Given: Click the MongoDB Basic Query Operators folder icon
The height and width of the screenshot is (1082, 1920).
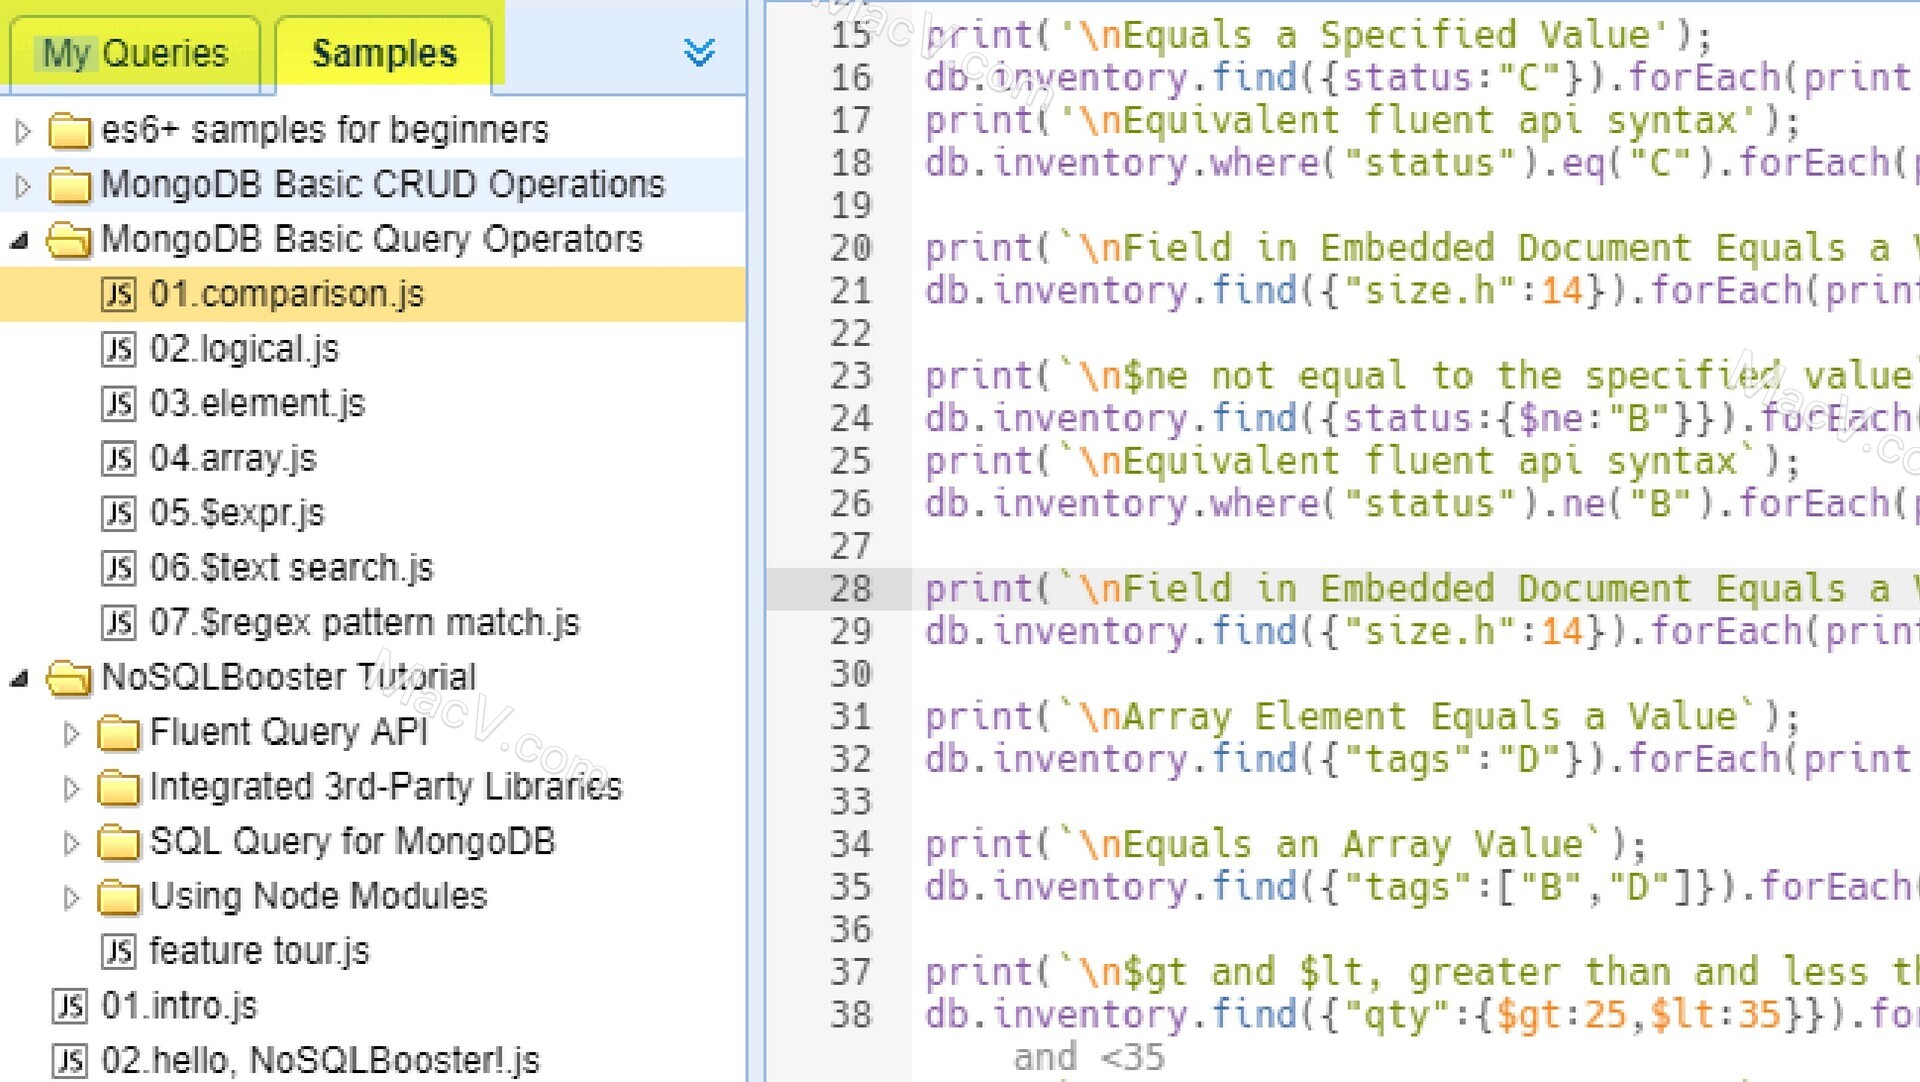Looking at the screenshot, I should (69, 240).
